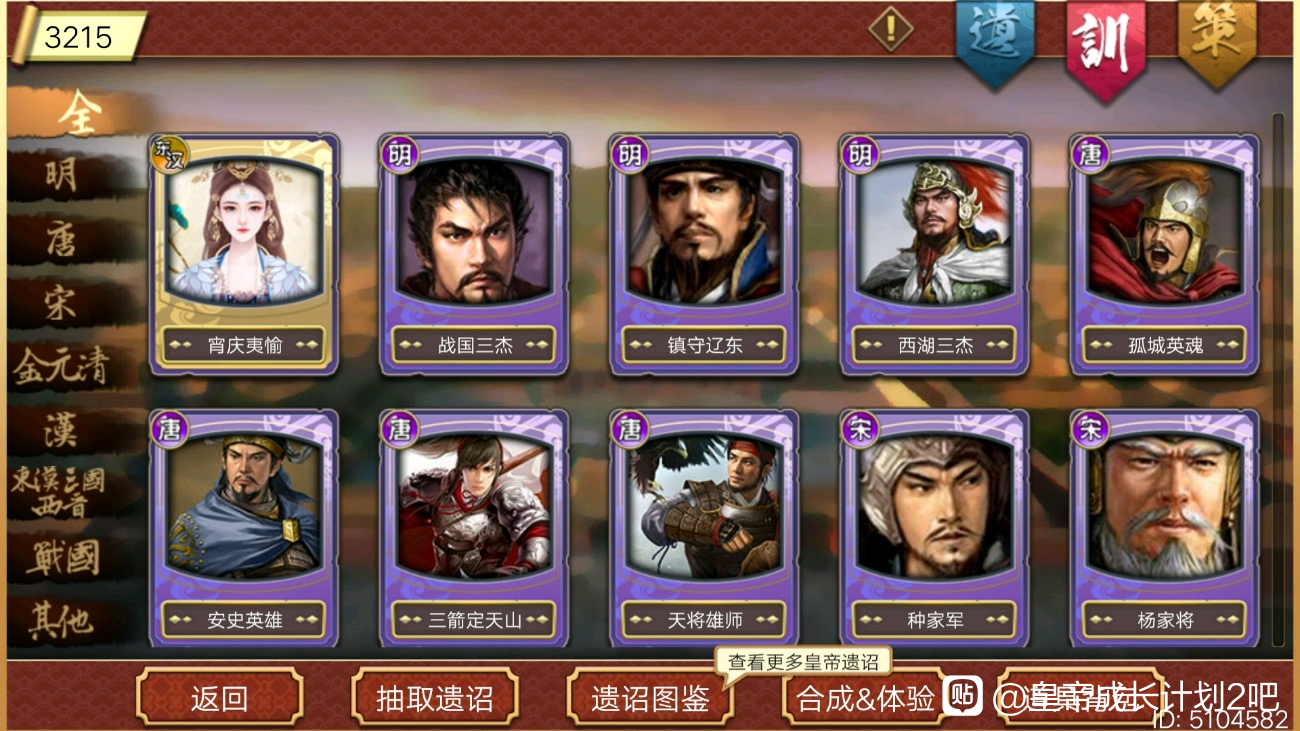Select the 三箭定天山 card portrait
1300x731 pixels.
(x=474, y=505)
